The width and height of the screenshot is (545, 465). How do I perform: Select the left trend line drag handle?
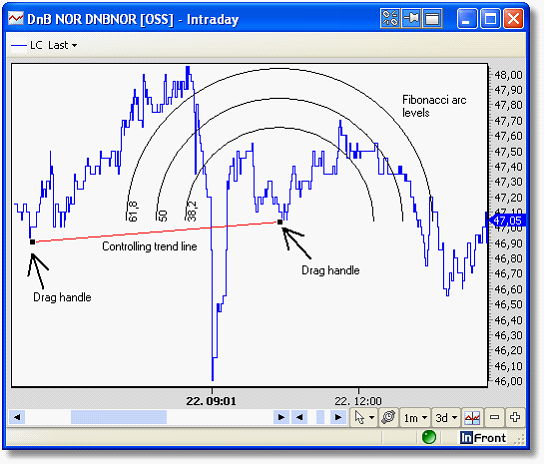[32, 242]
